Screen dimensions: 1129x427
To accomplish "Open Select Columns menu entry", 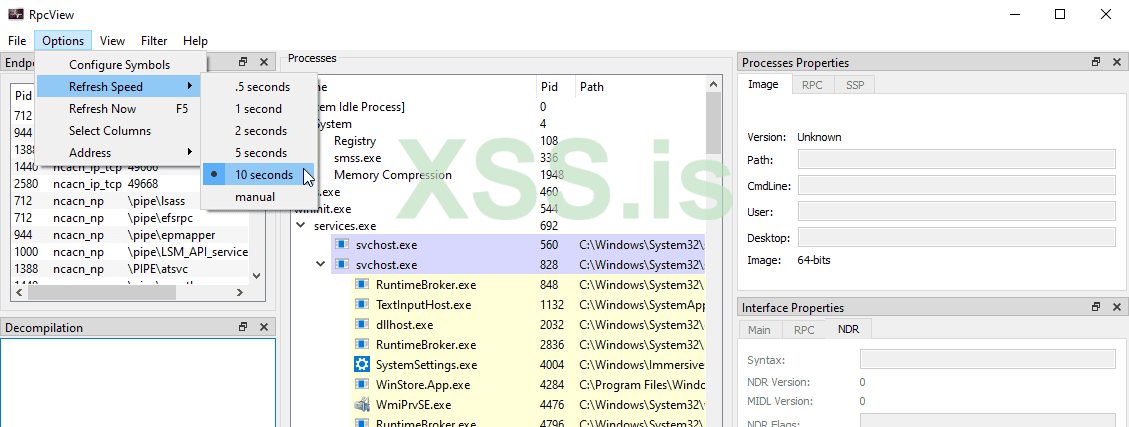I will click(120, 131).
